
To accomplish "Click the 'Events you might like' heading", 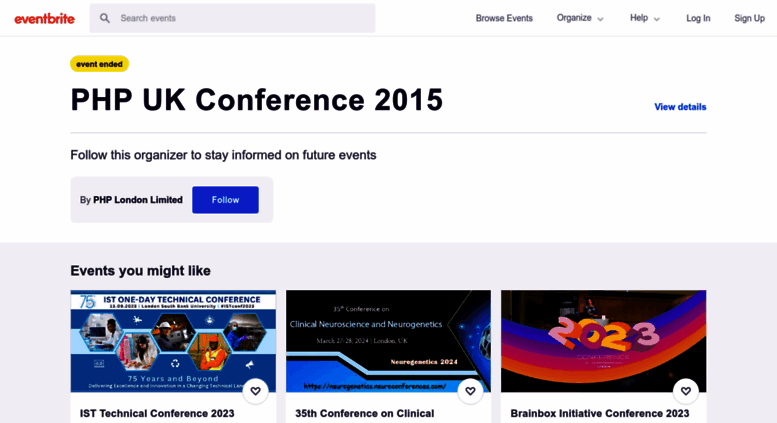I will point(140,271).
